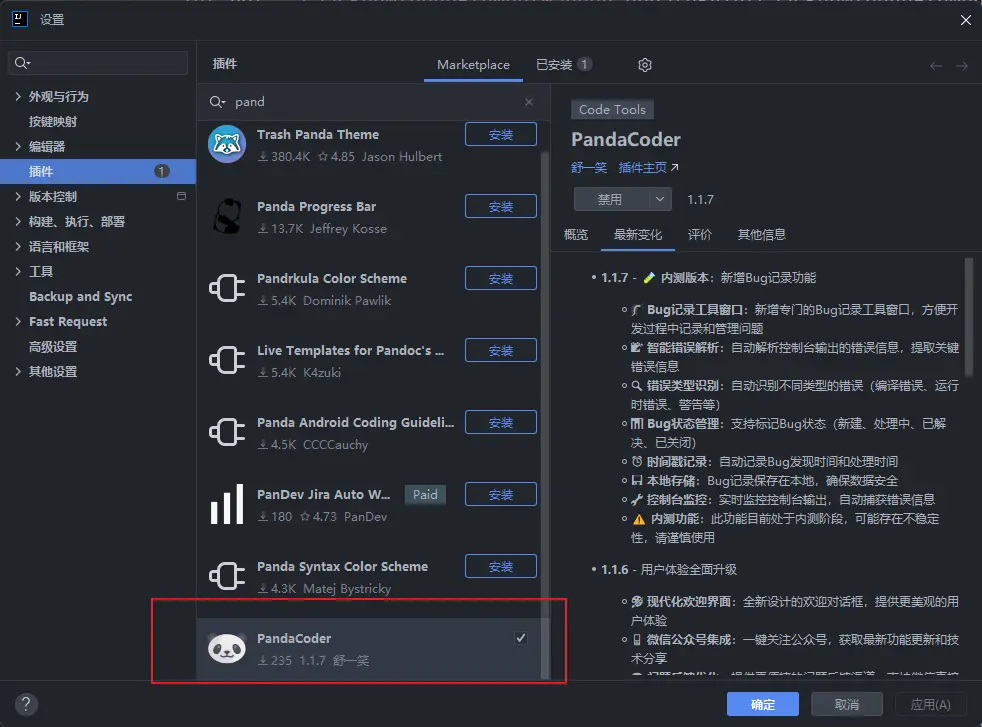Expand the 版本控制 settings category
The width and height of the screenshot is (982, 727).
(x=18, y=196)
